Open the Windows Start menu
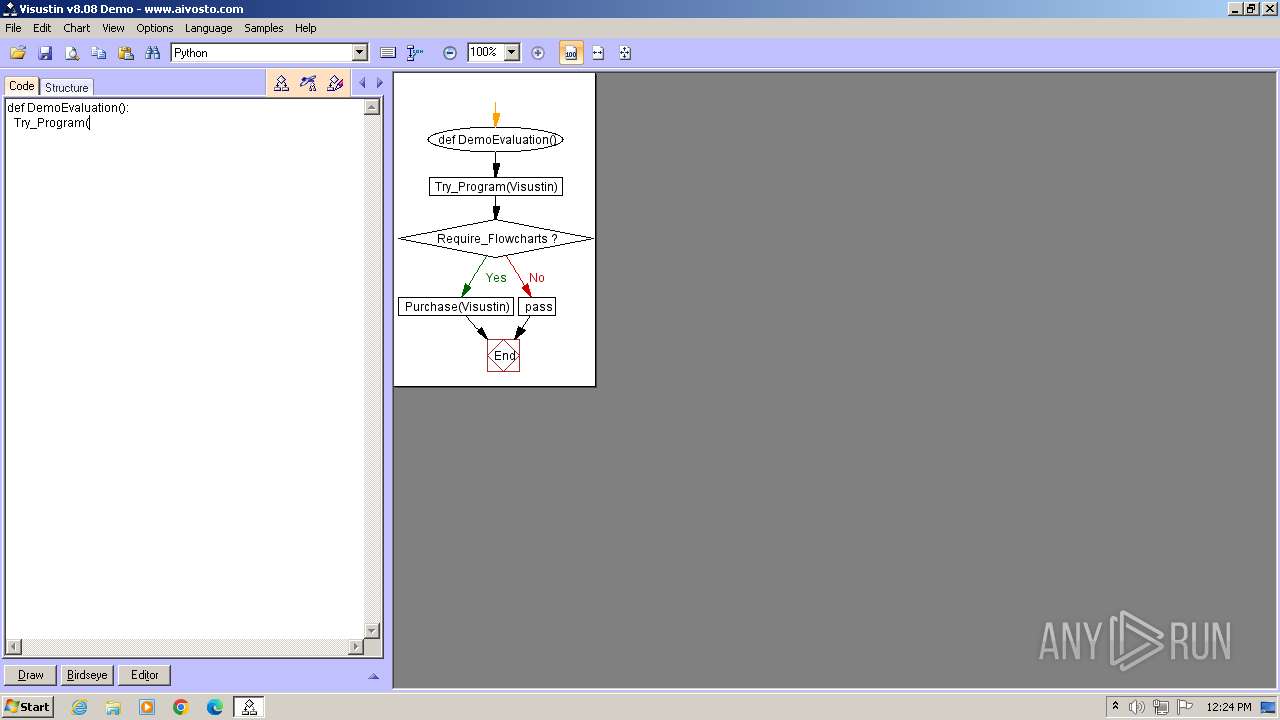 [x=27, y=707]
